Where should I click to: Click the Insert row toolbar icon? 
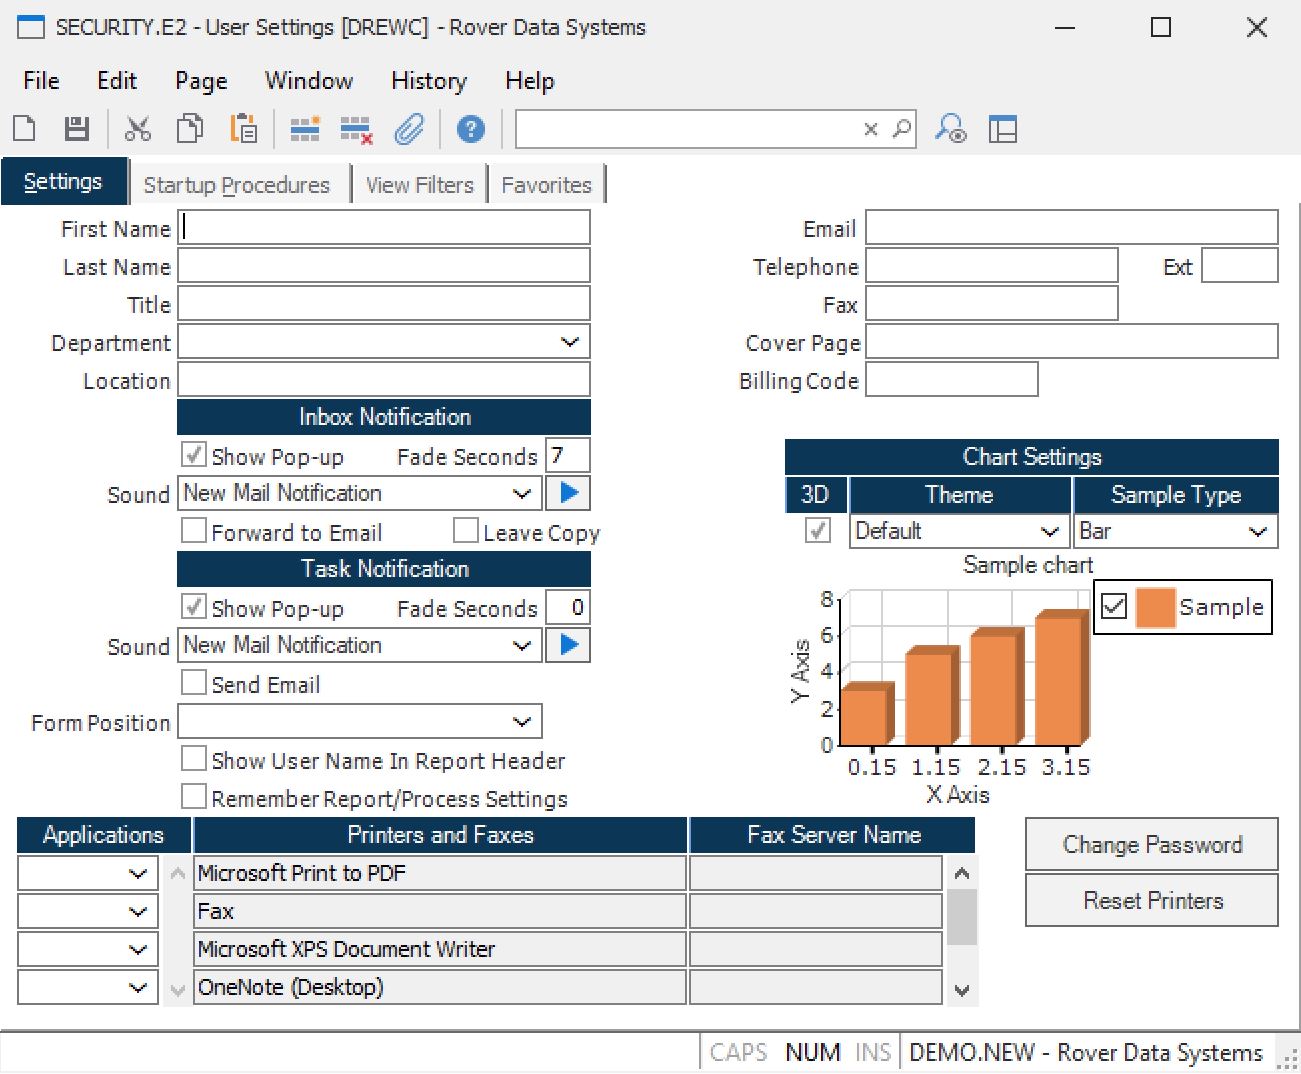click(x=305, y=129)
